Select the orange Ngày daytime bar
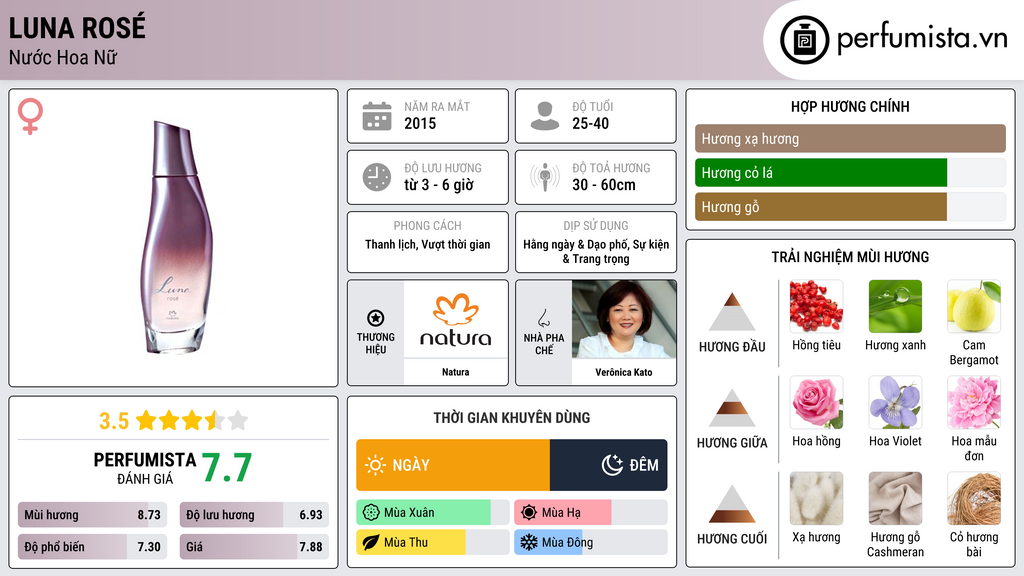This screenshot has width=1024, height=576. point(453,465)
